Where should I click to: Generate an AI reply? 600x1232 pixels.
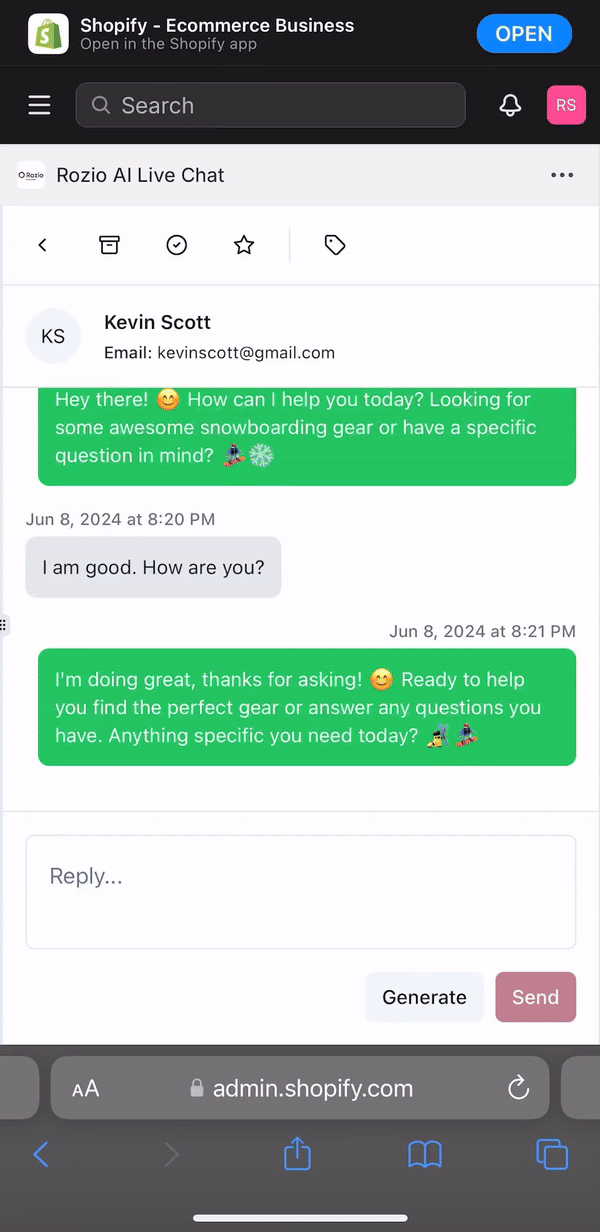pos(424,997)
